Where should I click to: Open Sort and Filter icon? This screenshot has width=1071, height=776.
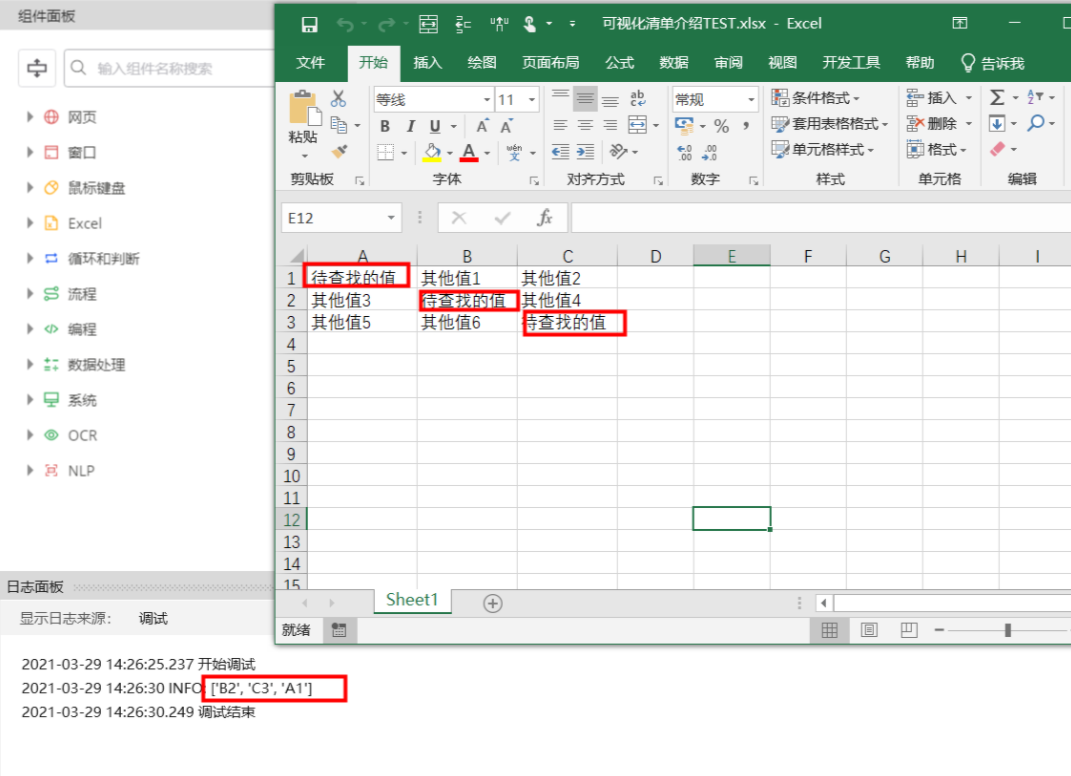[1035, 97]
